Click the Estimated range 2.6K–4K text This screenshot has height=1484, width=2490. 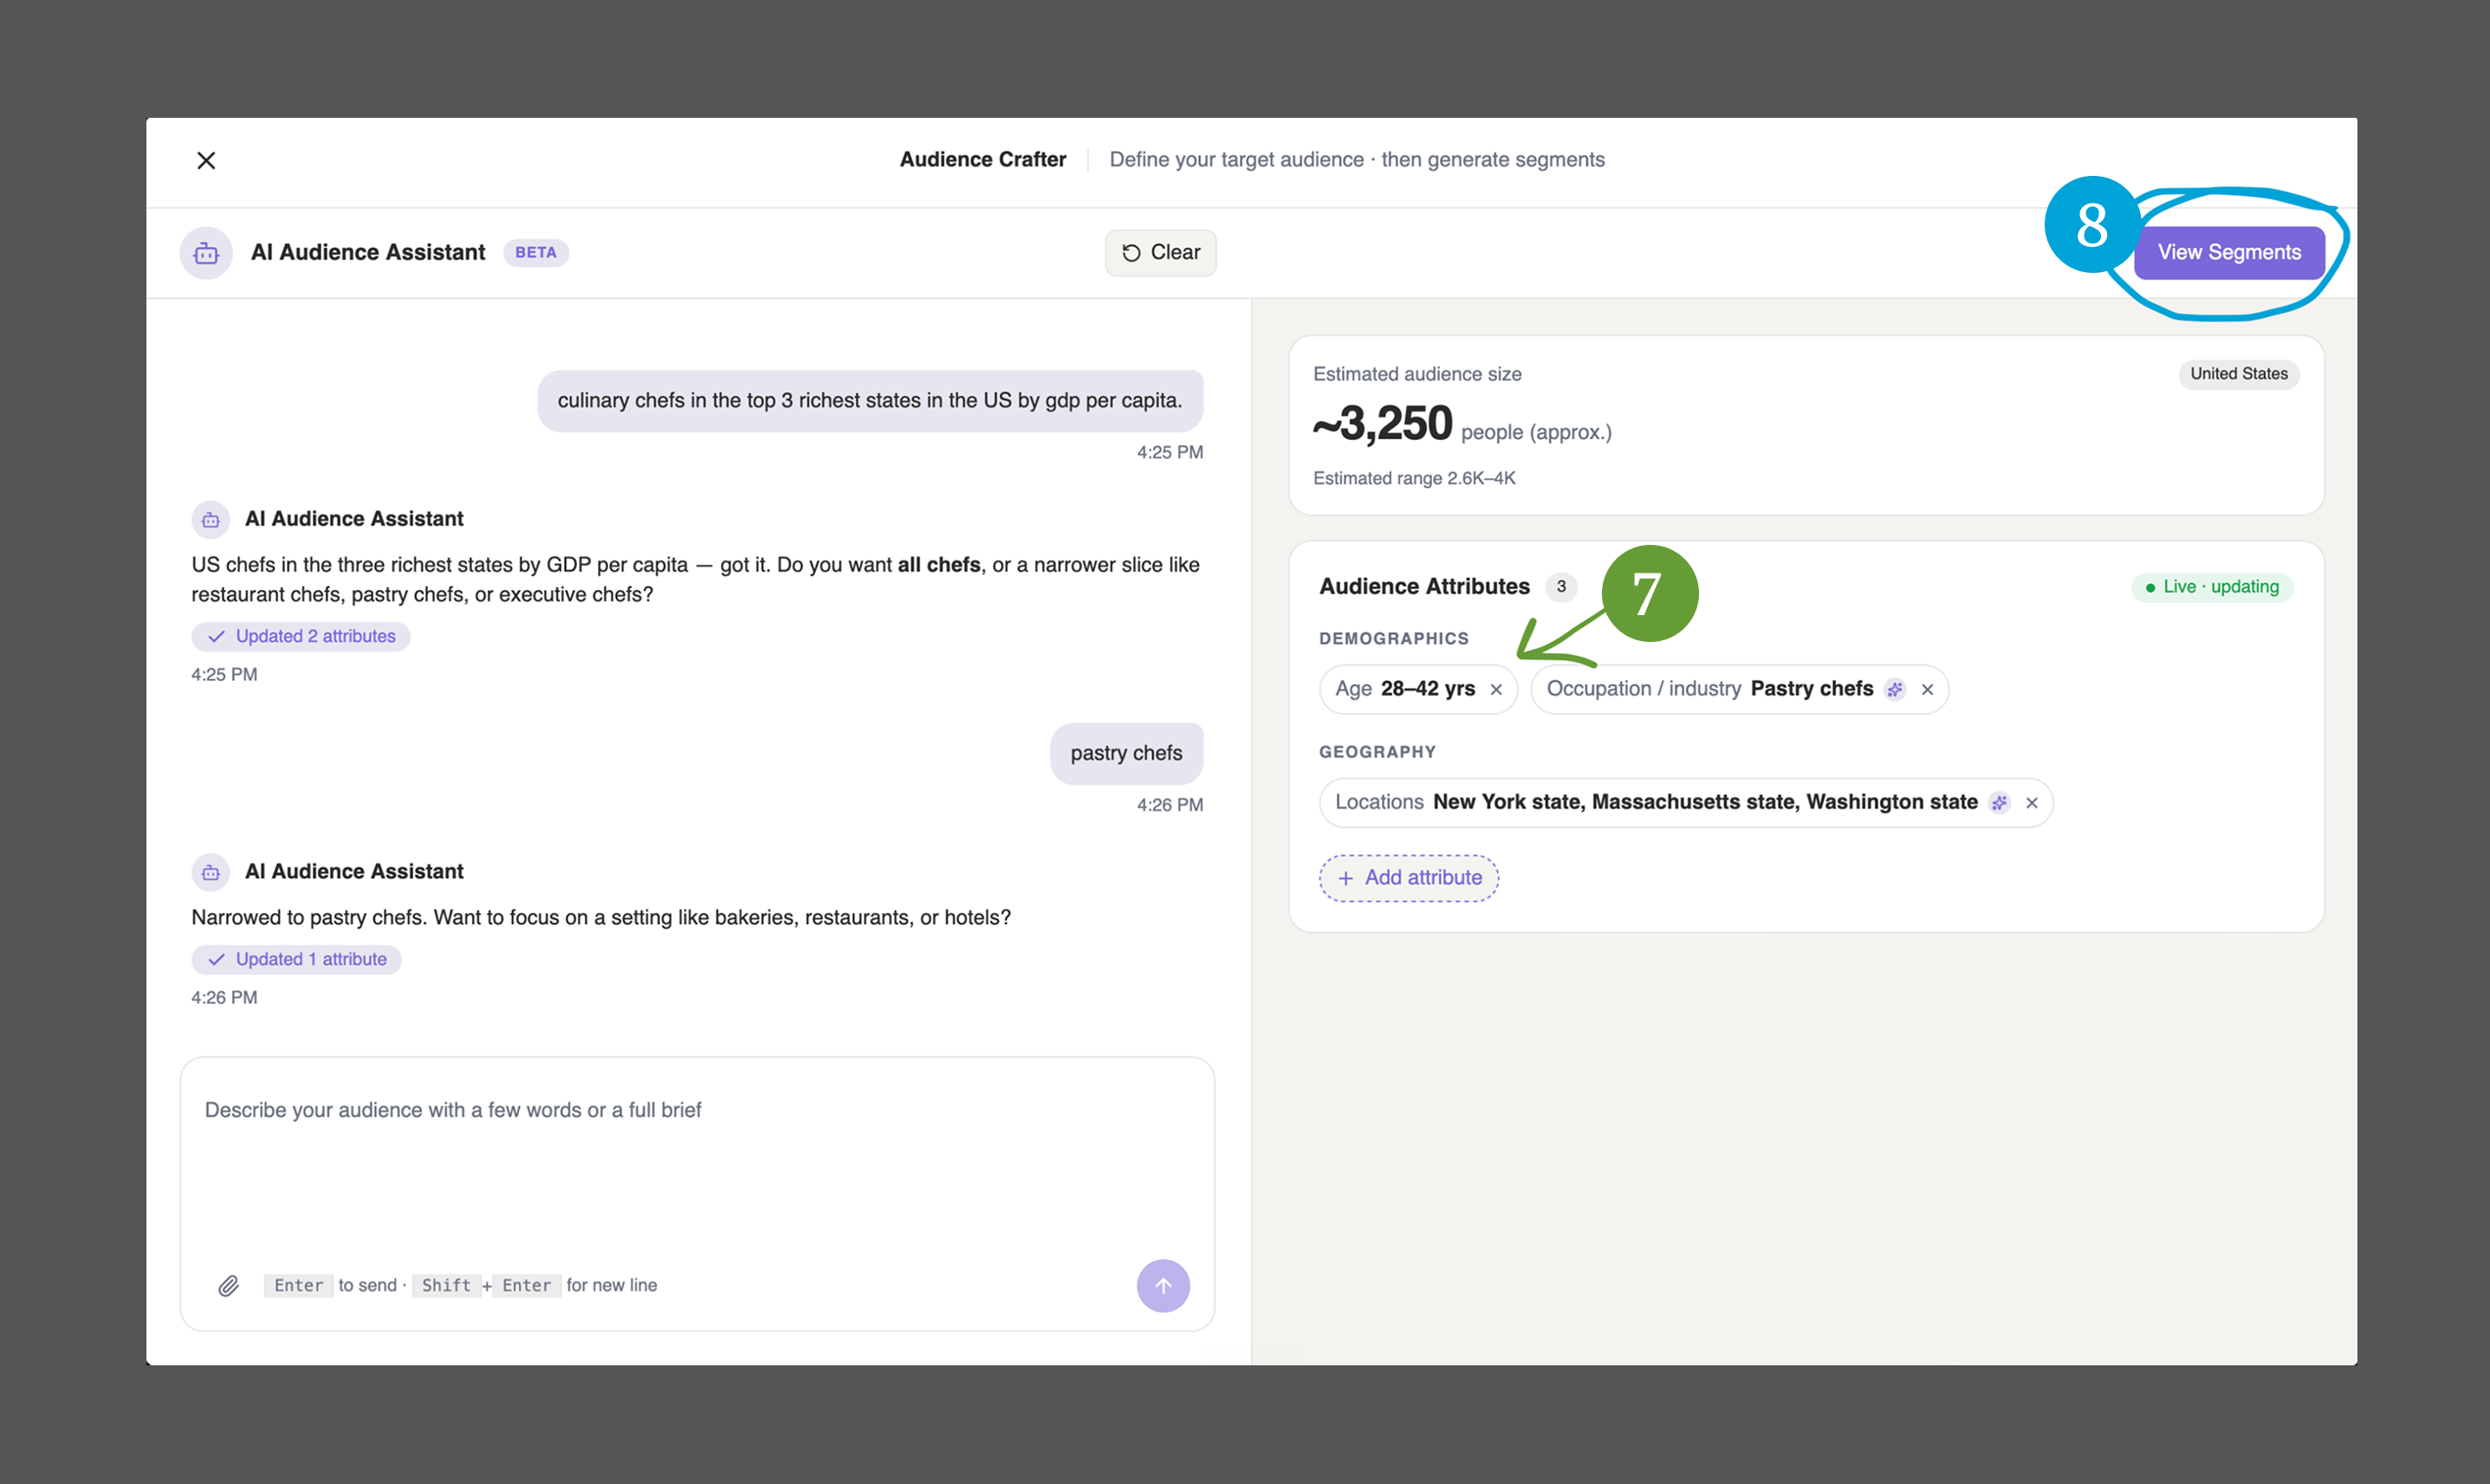1414,479
